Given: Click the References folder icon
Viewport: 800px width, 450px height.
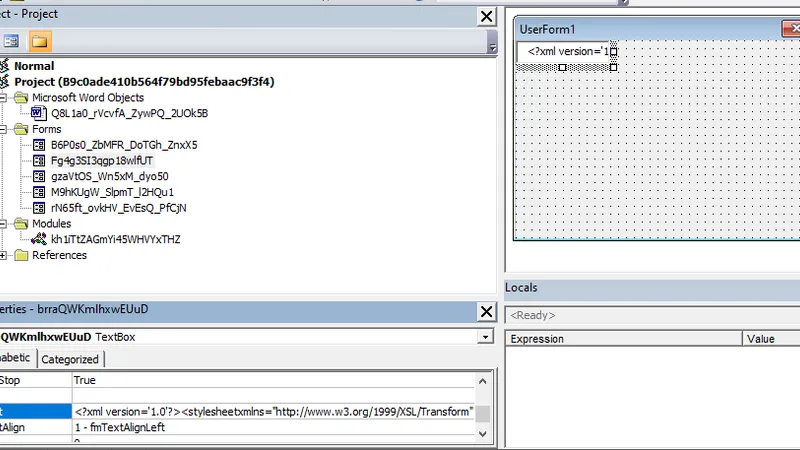Looking at the screenshot, I should click(21, 255).
